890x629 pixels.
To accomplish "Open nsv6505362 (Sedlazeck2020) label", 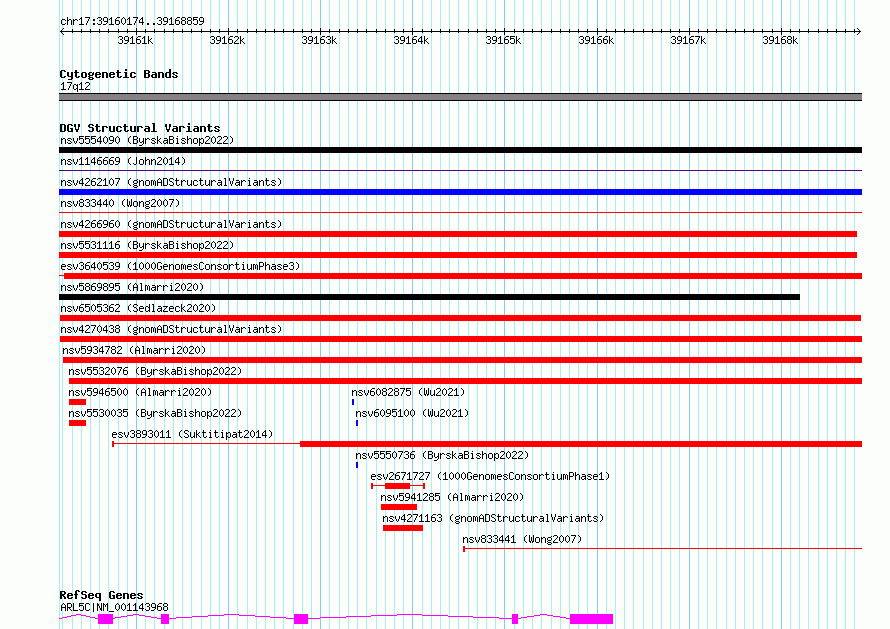I will (x=138, y=308).
